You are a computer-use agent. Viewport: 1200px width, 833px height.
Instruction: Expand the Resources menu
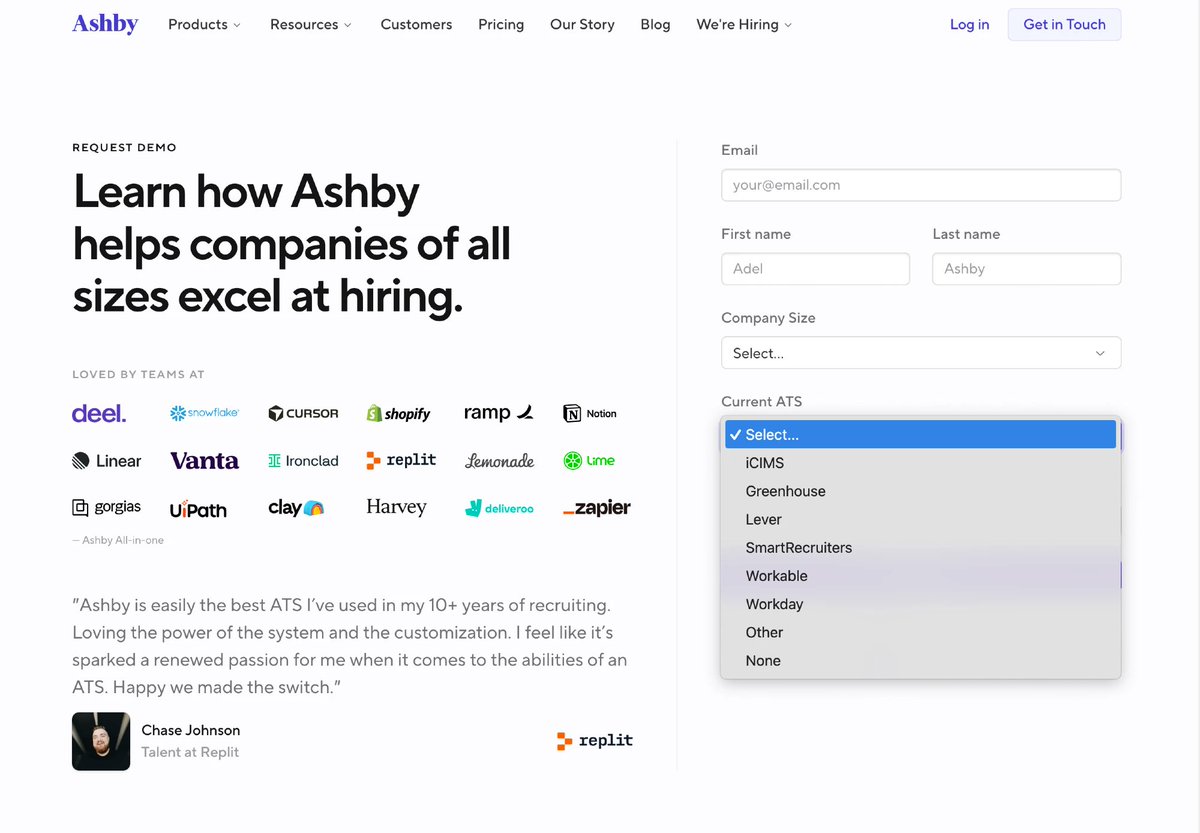click(x=310, y=24)
